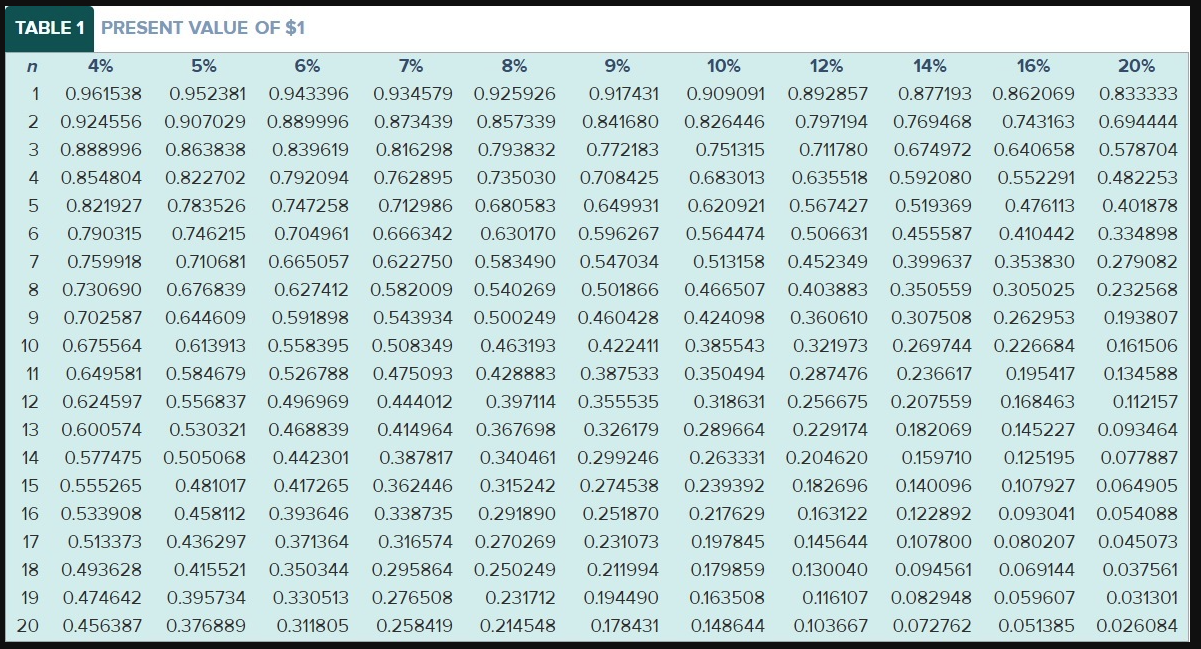This screenshot has width=1201, height=649.
Task: Click the 8% column header
Action: point(514,66)
